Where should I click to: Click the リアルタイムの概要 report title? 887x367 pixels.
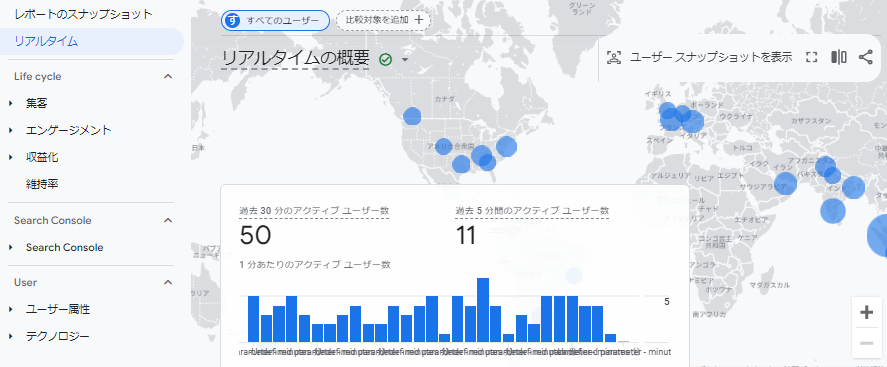295,59
